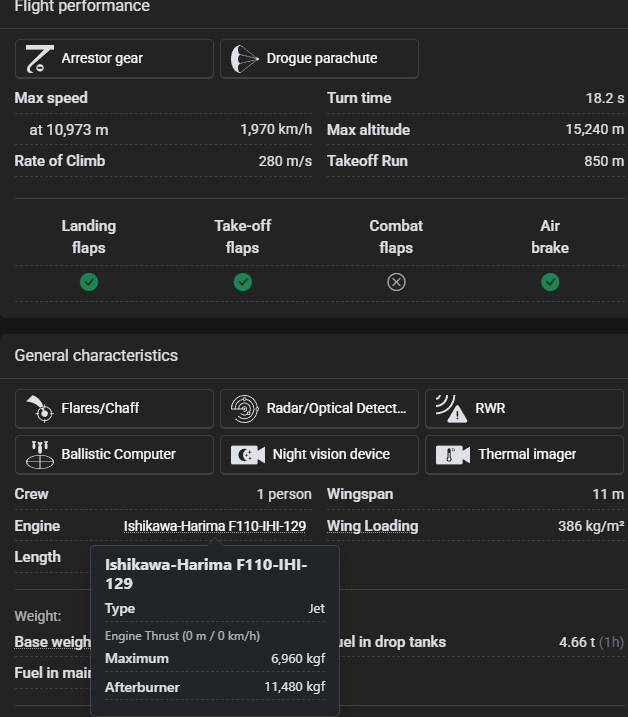Screen dimensions: 628x717
Task: Click the Flares/Chaff icon
Action: pyautogui.click(x=39, y=409)
